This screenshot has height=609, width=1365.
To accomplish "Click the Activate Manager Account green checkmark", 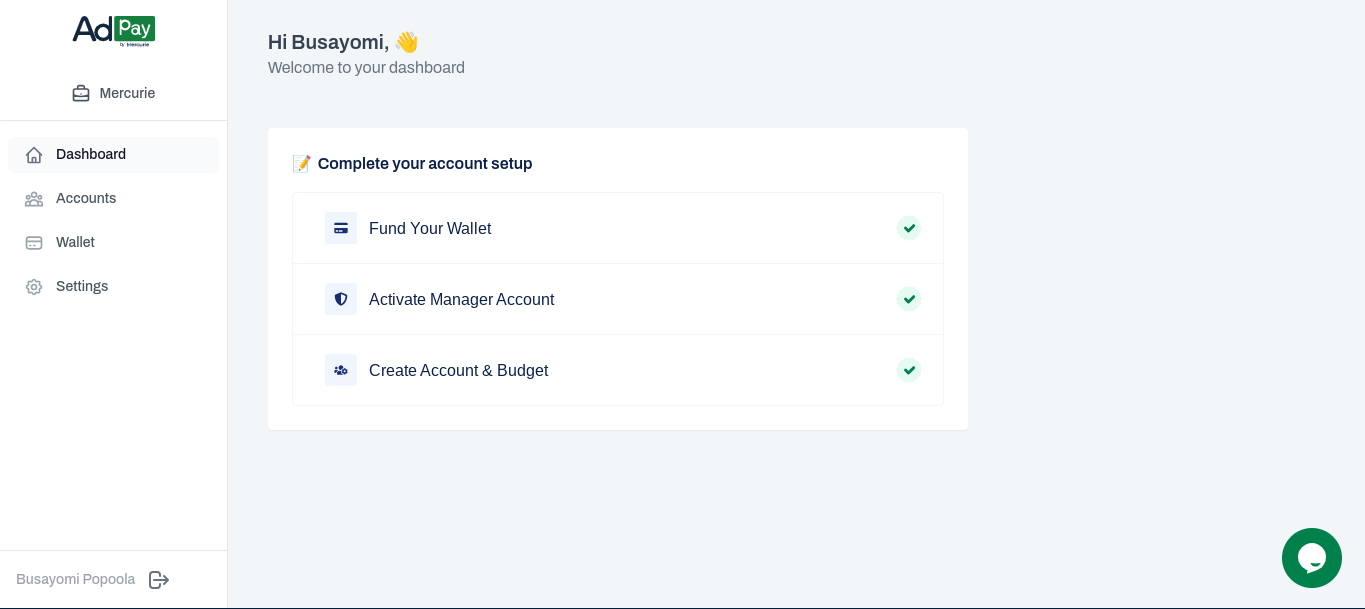I will click(909, 299).
